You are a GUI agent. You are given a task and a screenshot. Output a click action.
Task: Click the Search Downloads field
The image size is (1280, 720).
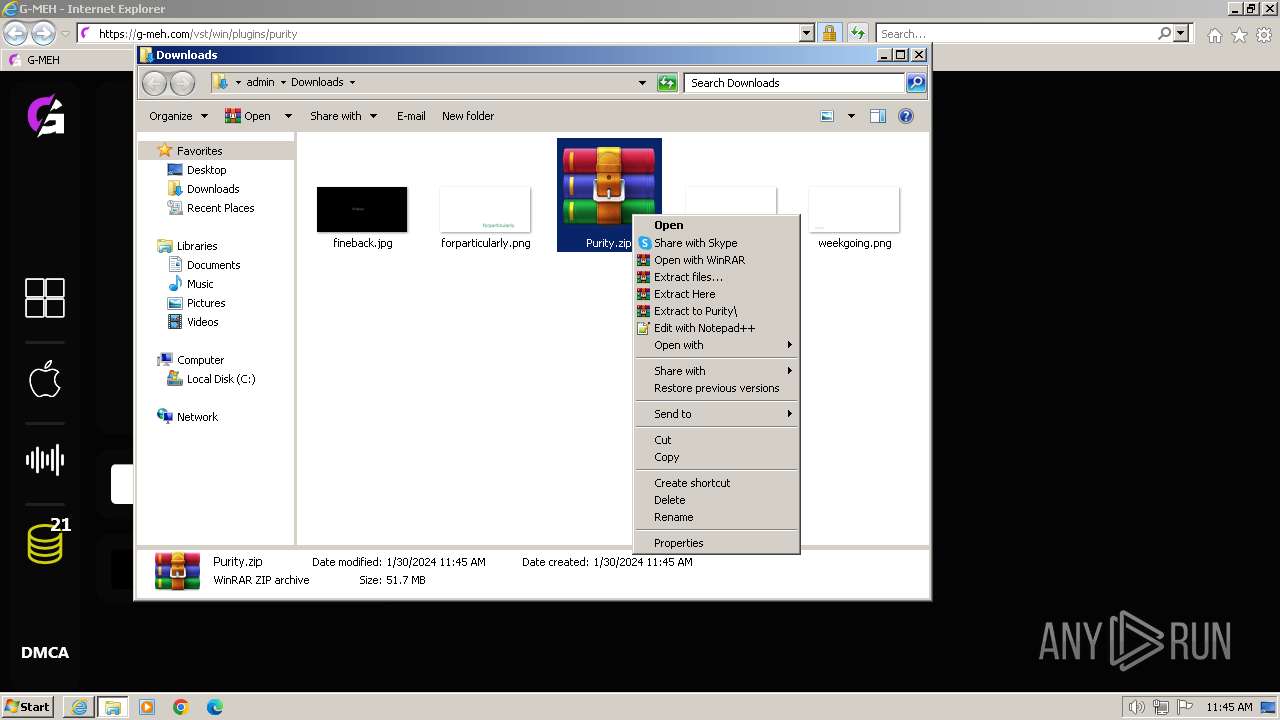click(795, 83)
